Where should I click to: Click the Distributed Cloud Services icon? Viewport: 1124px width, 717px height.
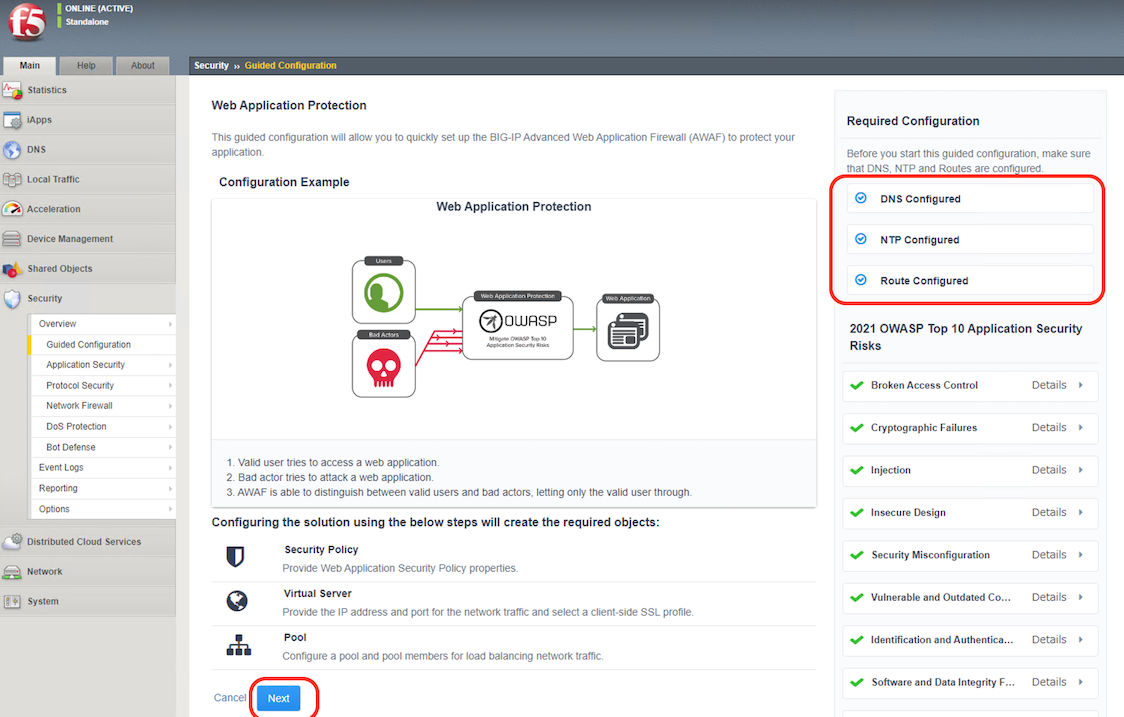point(12,541)
